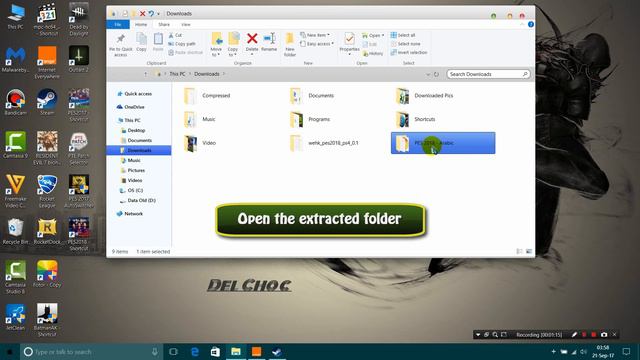640x360 pixels.
Task: Open Bandicam desktop shortcut
Action: [x=16, y=102]
